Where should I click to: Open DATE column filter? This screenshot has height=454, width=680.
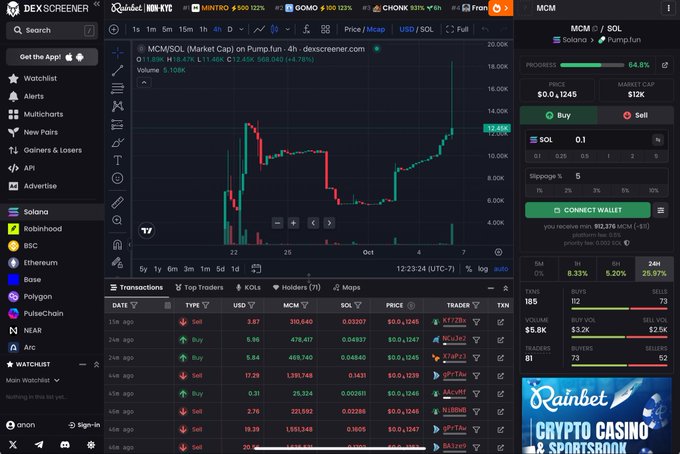tap(134, 305)
